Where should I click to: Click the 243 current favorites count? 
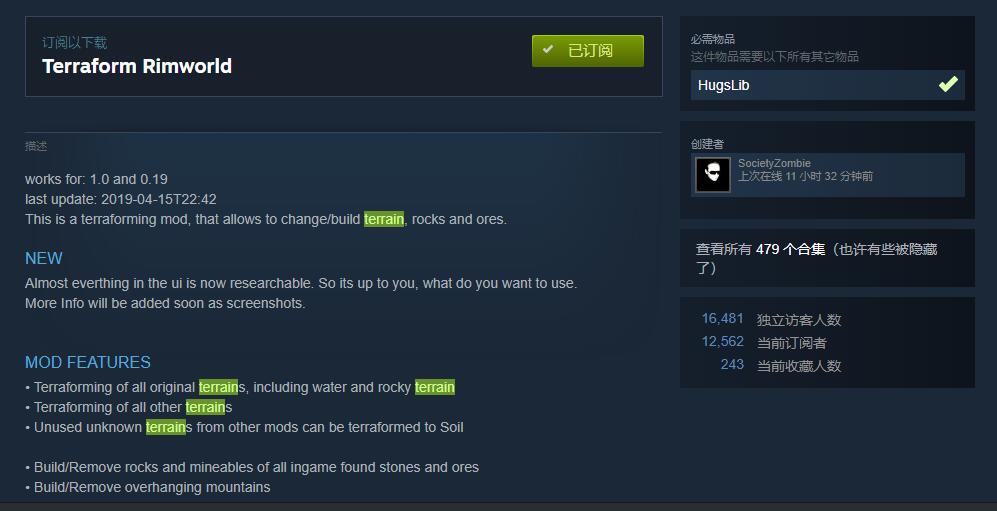(732, 364)
